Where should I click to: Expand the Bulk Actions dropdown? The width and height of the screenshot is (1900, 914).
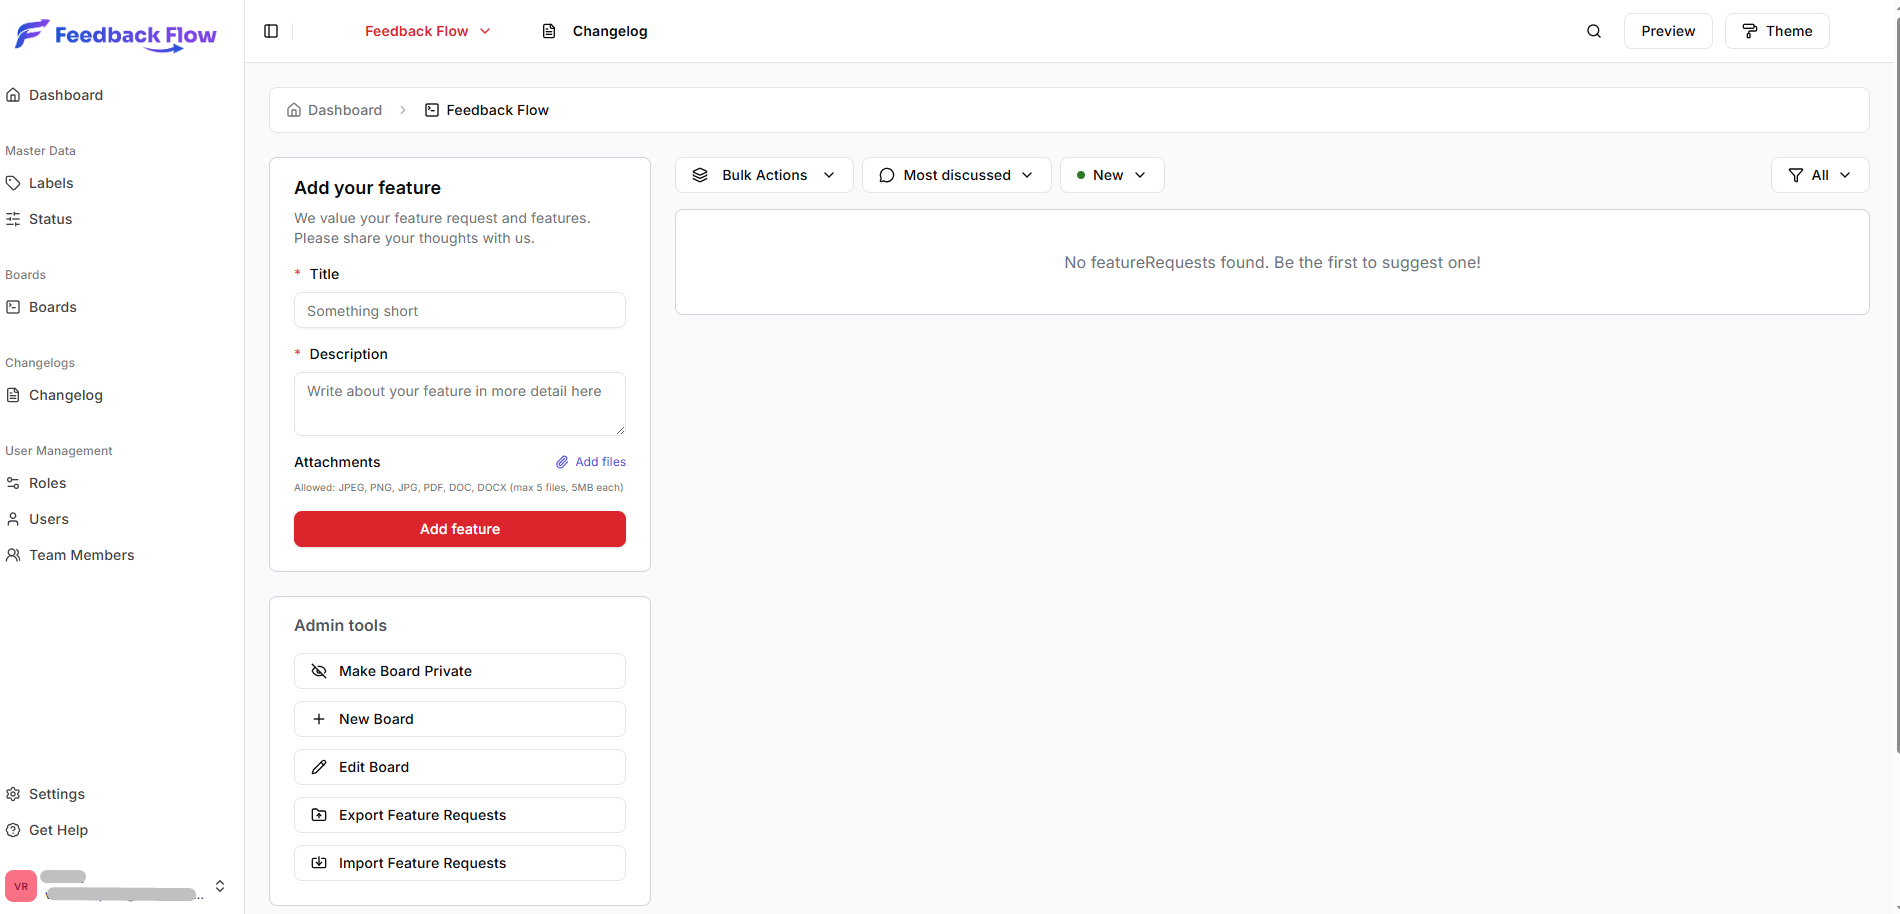(764, 175)
